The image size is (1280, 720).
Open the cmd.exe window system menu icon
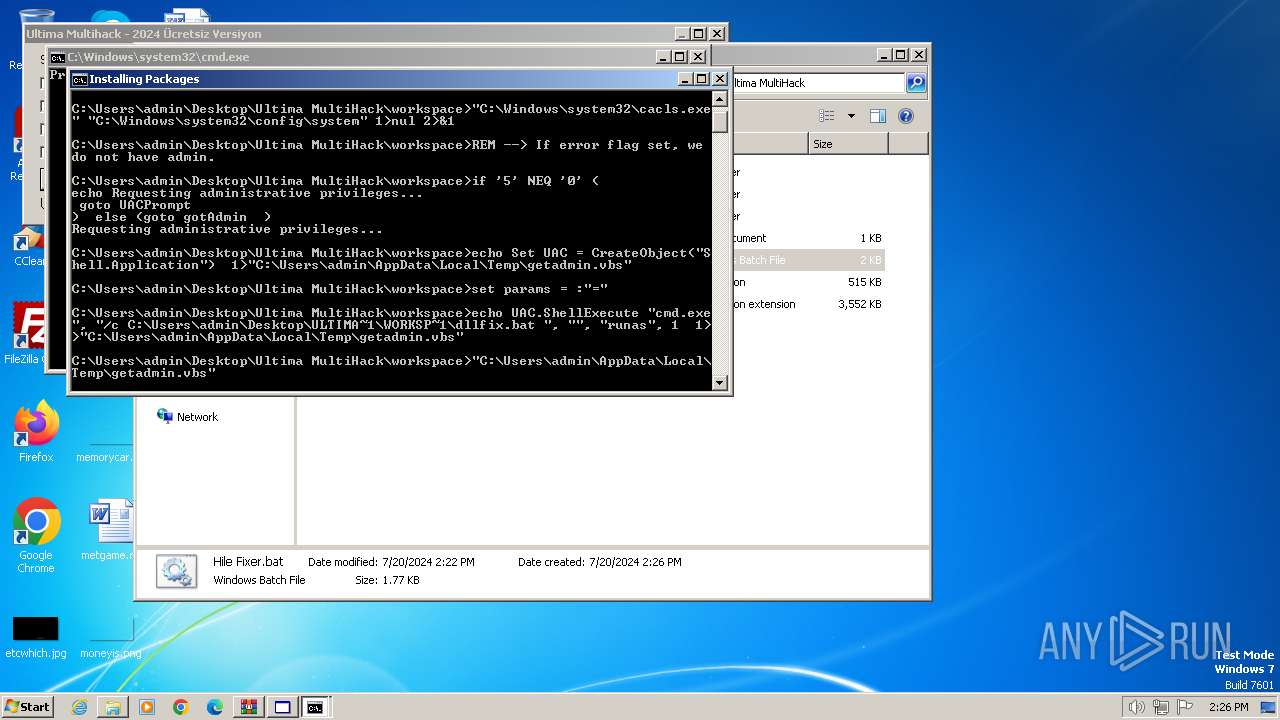tap(58, 57)
